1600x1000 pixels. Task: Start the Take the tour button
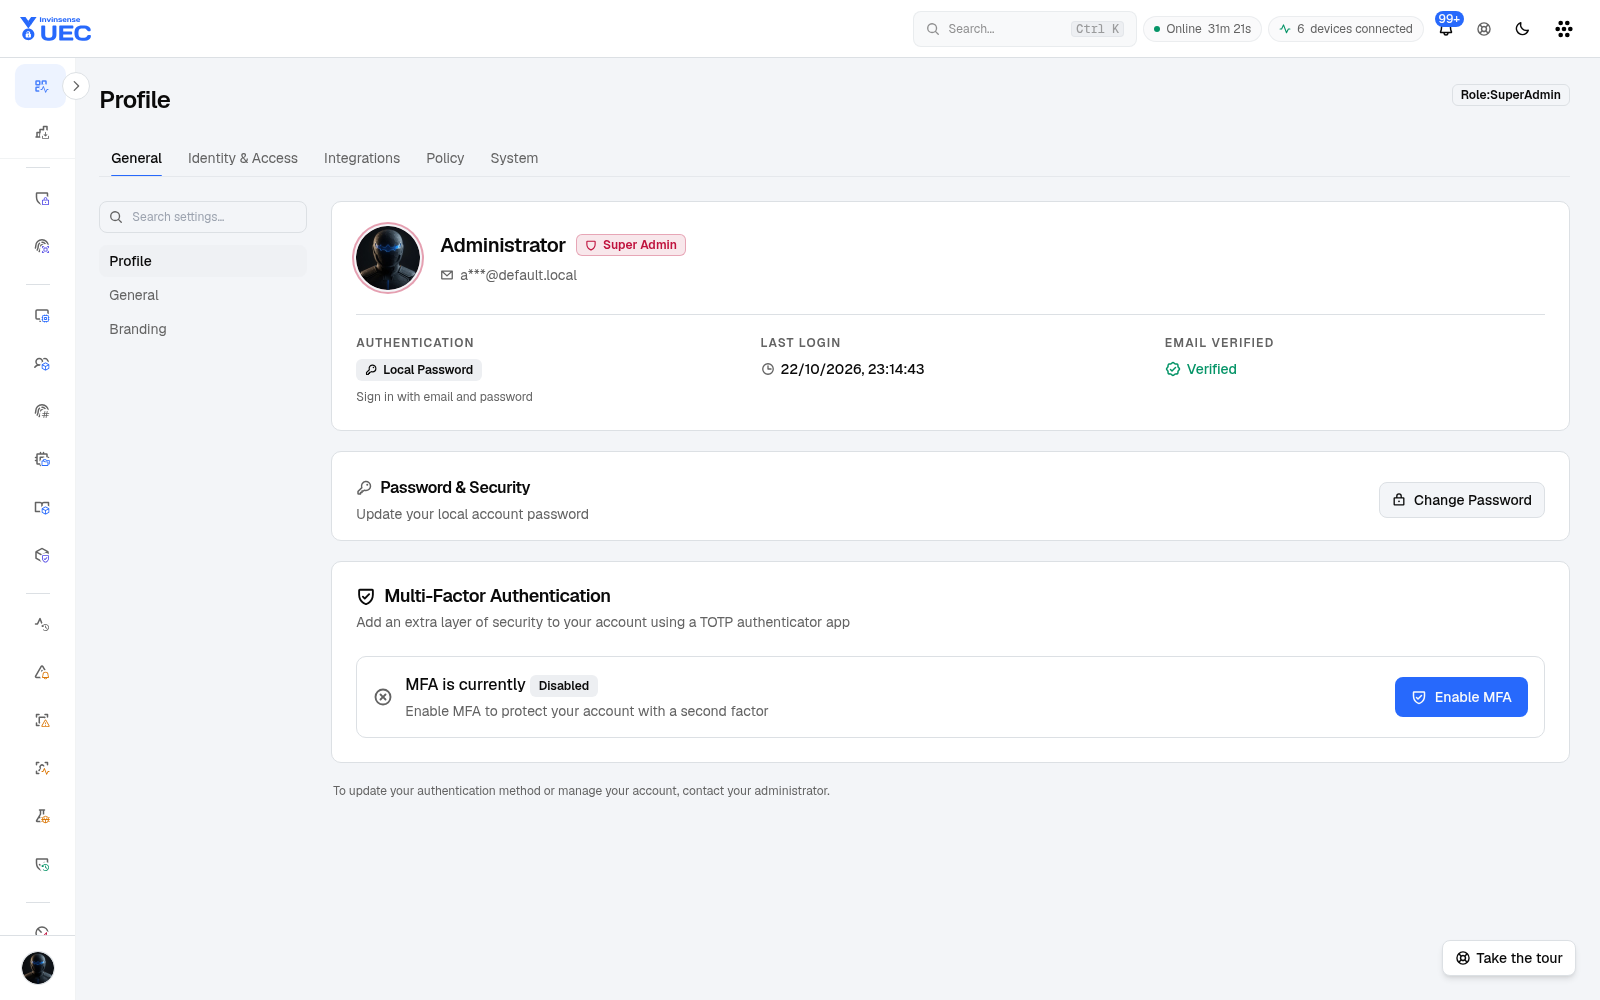[x=1509, y=958]
